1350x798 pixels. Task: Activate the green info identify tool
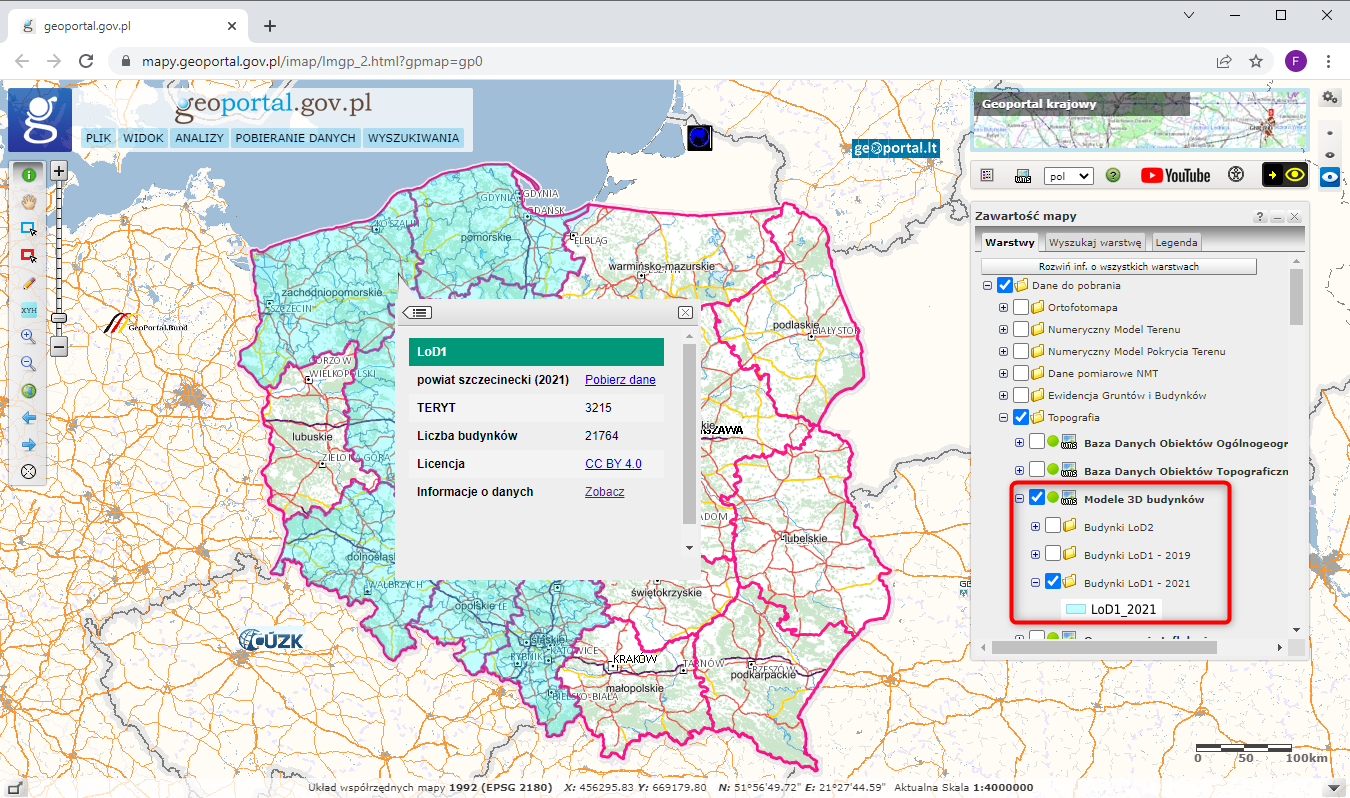coord(29,174)
